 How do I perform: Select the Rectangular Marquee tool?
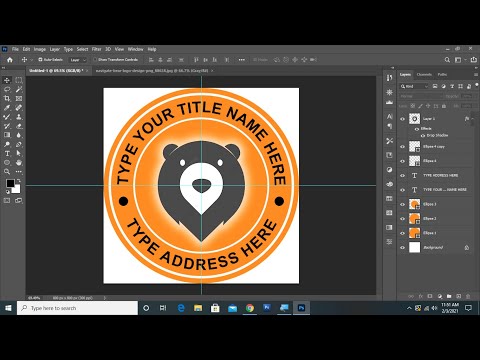coord(19,80)
